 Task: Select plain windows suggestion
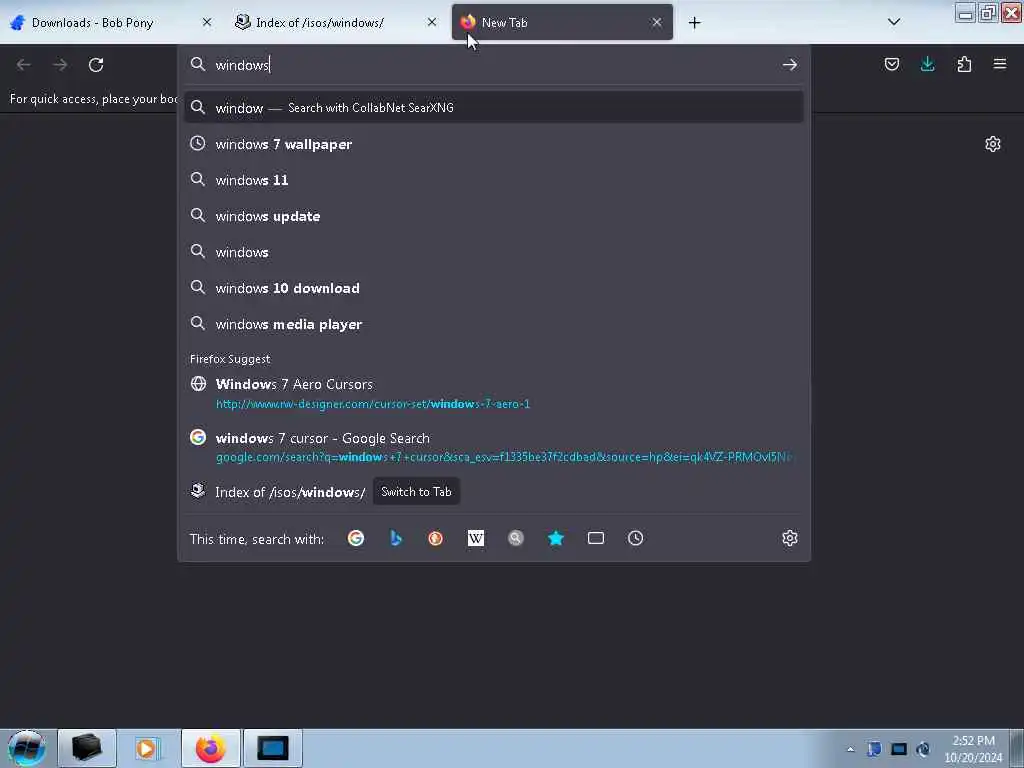click(494, 251)
